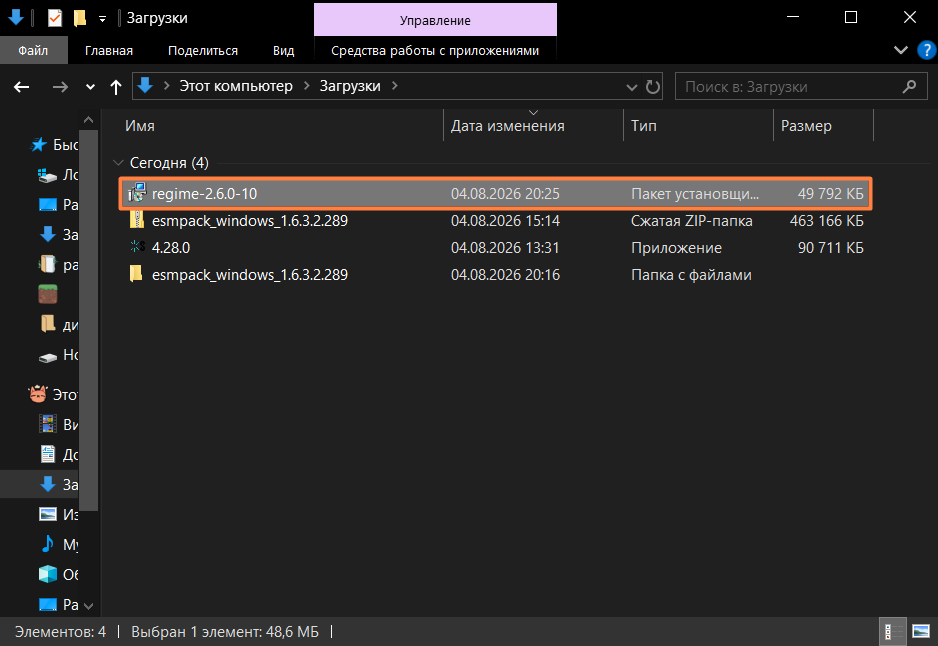938x646 pixels.
Task: Click the Папка с файлами type cell
Action: tap(691, 275)
